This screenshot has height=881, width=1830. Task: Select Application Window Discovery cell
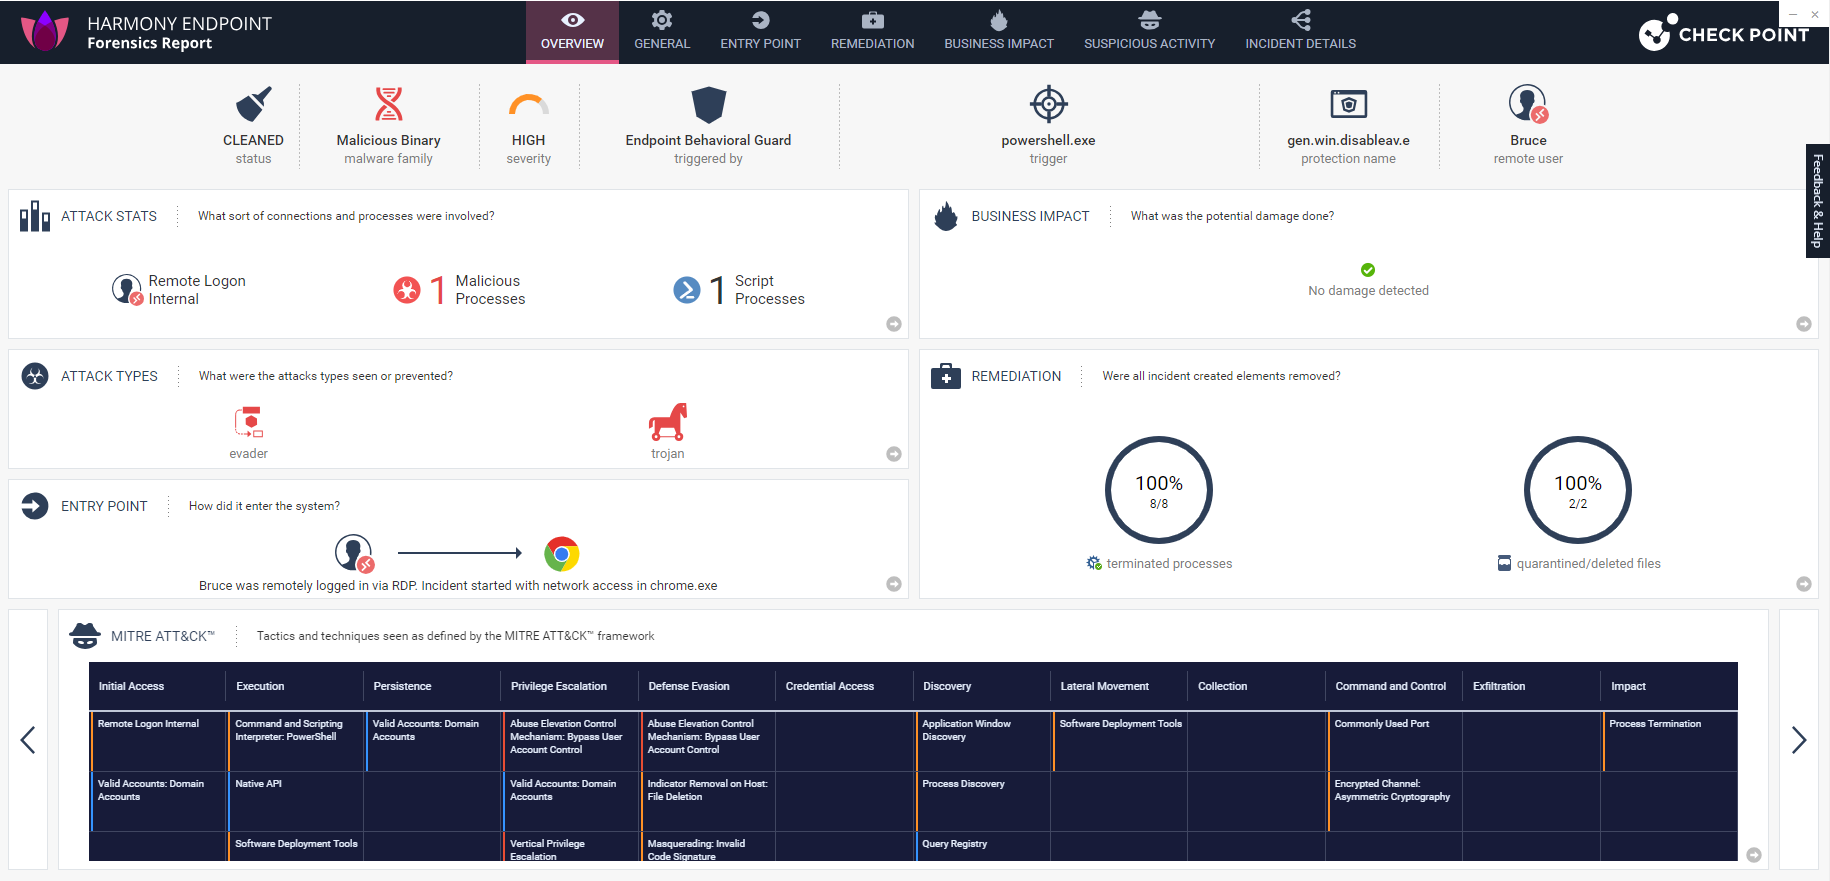983,741
